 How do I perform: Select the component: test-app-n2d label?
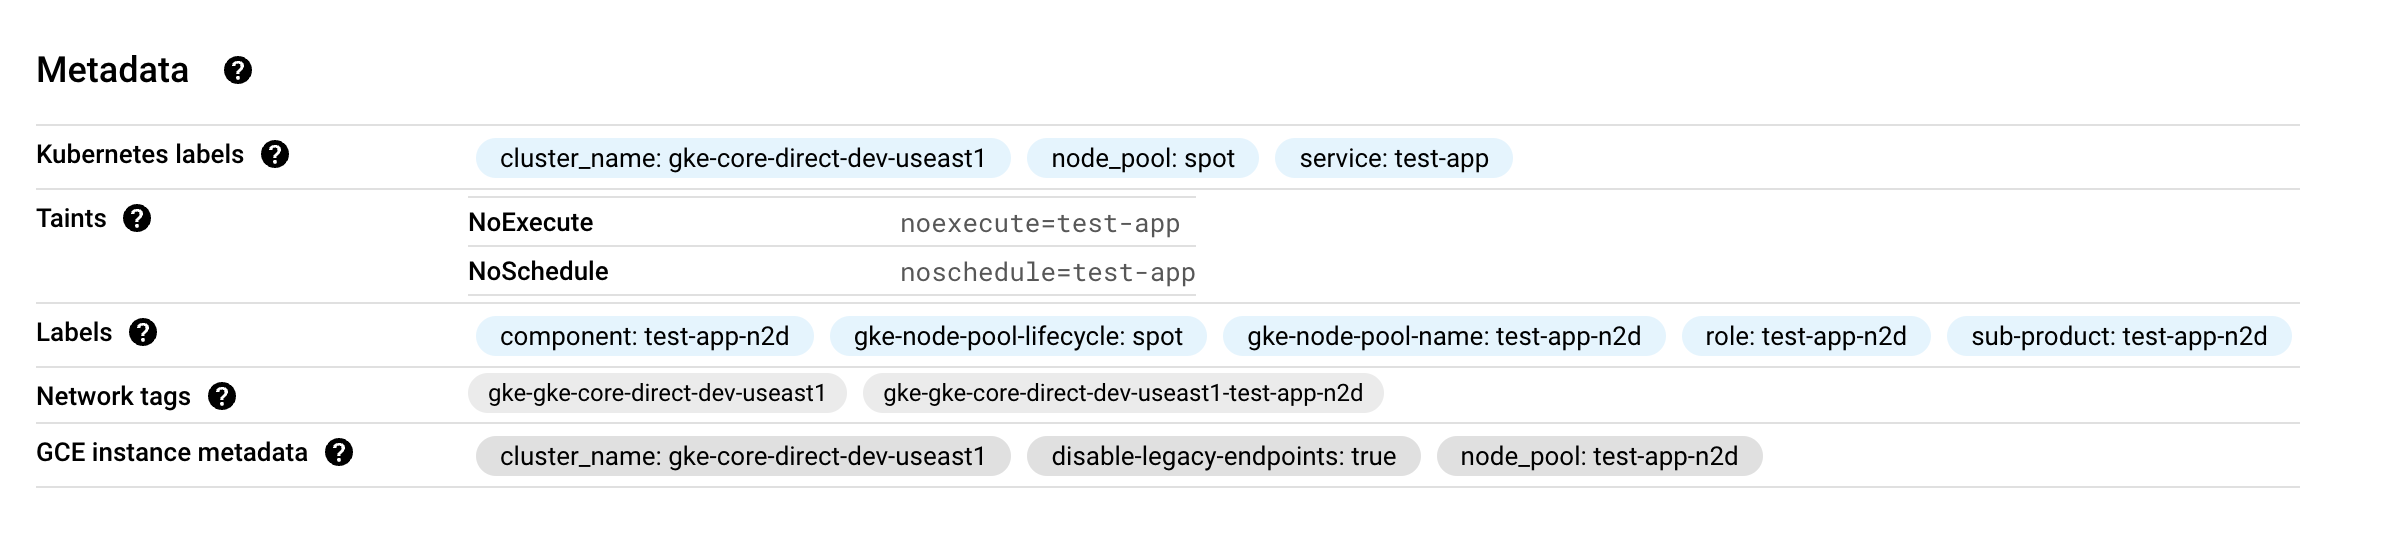pos(644,336)
